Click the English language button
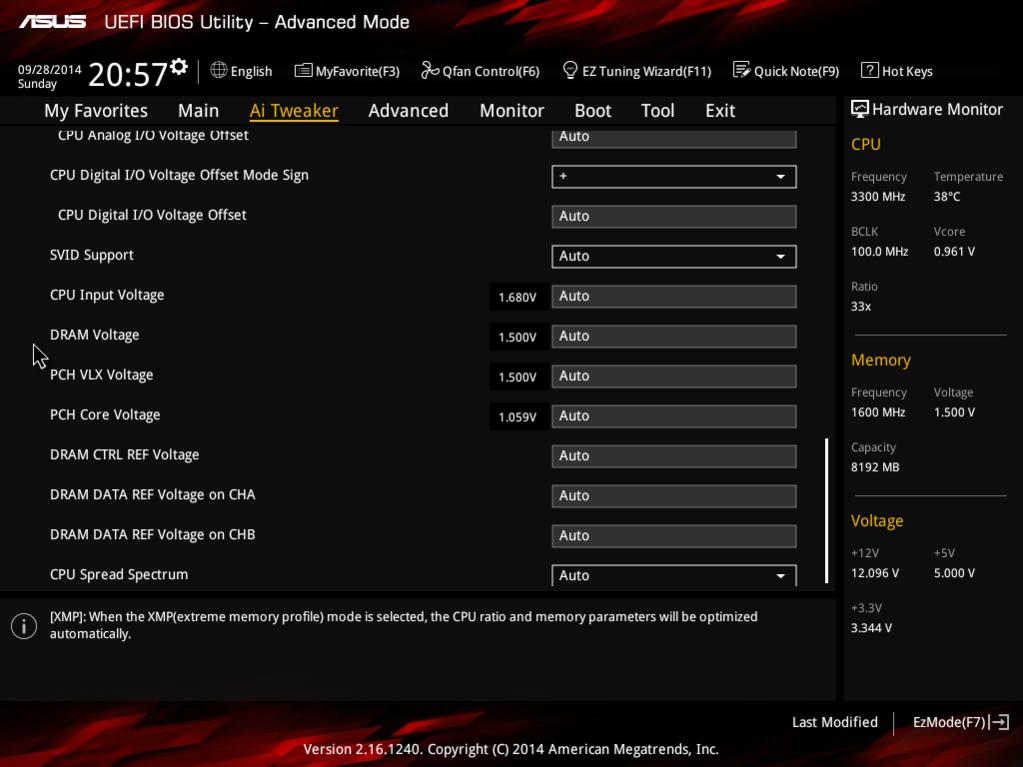Image resolution: width=1023 pixels, height=767 pixels. [241, 71]
